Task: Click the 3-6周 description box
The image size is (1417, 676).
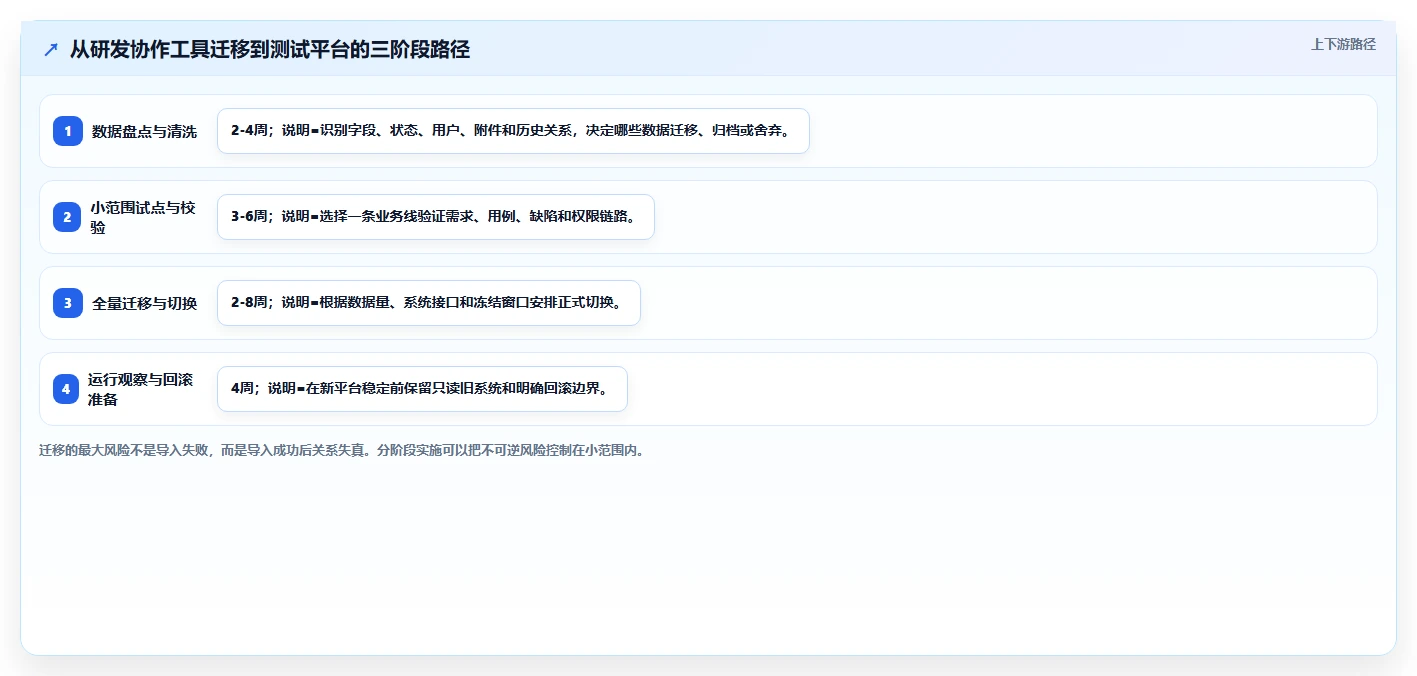Action: pos(436,217)
